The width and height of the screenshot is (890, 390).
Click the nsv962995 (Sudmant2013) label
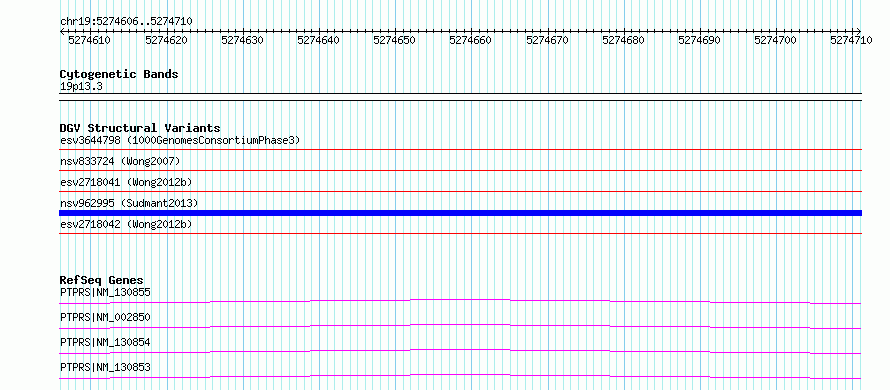click(129, 203)
